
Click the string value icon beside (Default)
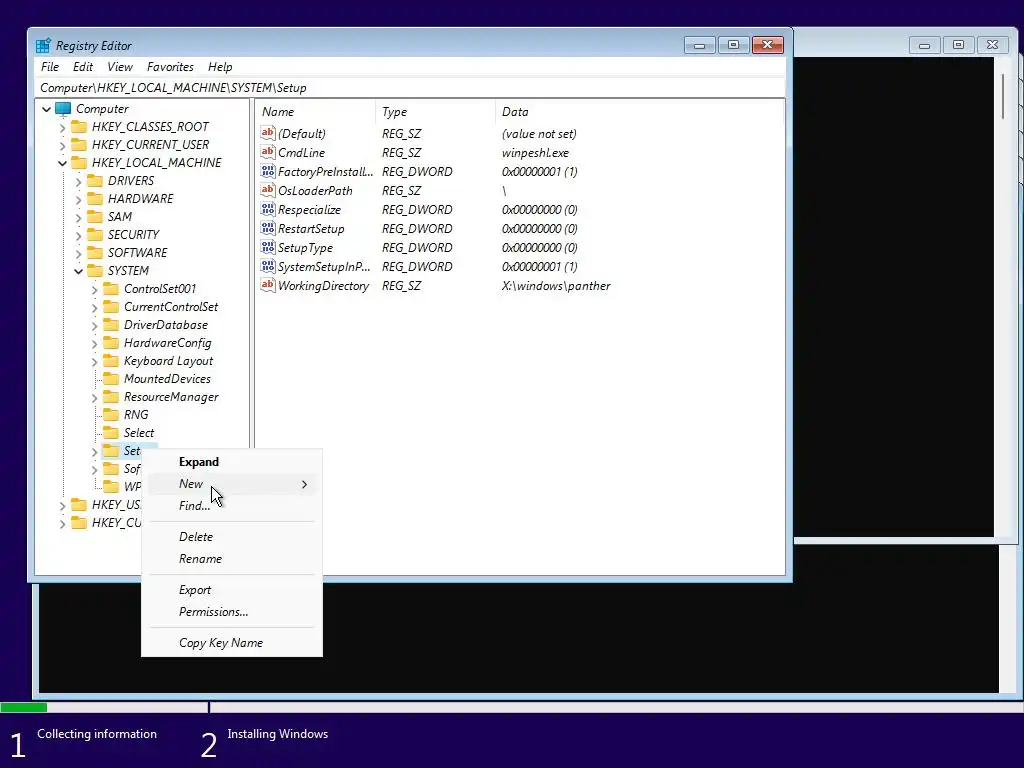click(268, 133)
